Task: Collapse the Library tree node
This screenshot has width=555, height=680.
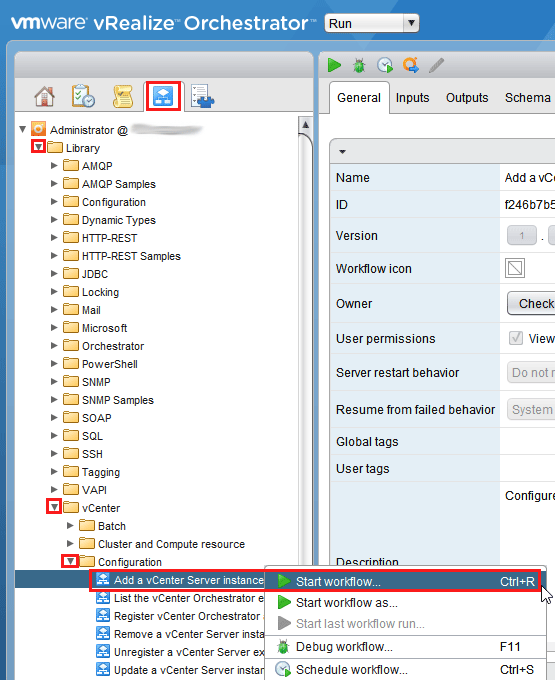Action: click(x=39, y=147)
